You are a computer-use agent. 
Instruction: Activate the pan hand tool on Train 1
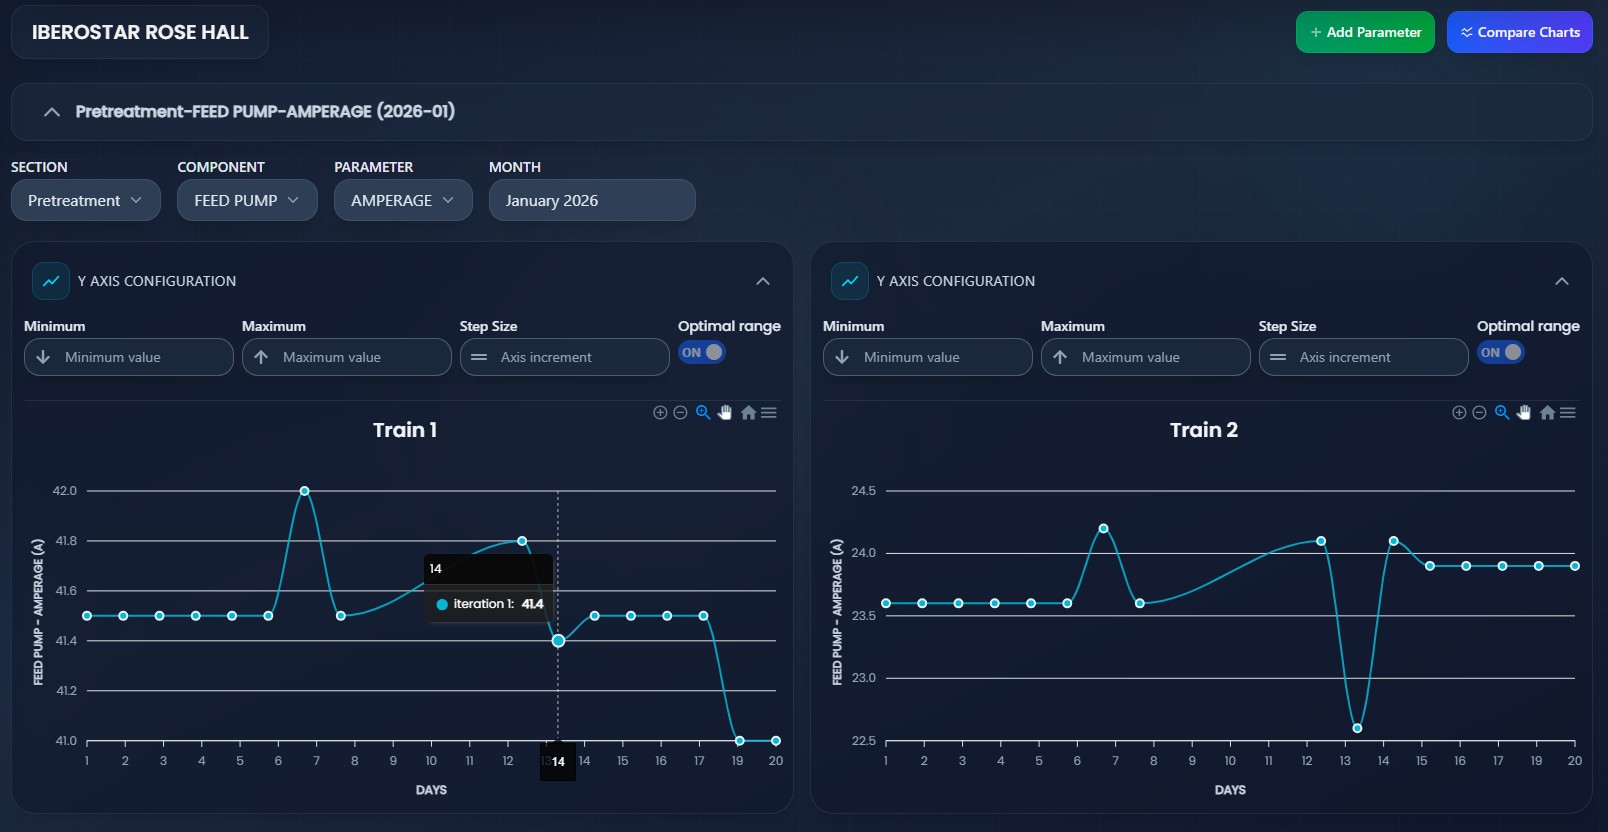click(x=725, y=413)
